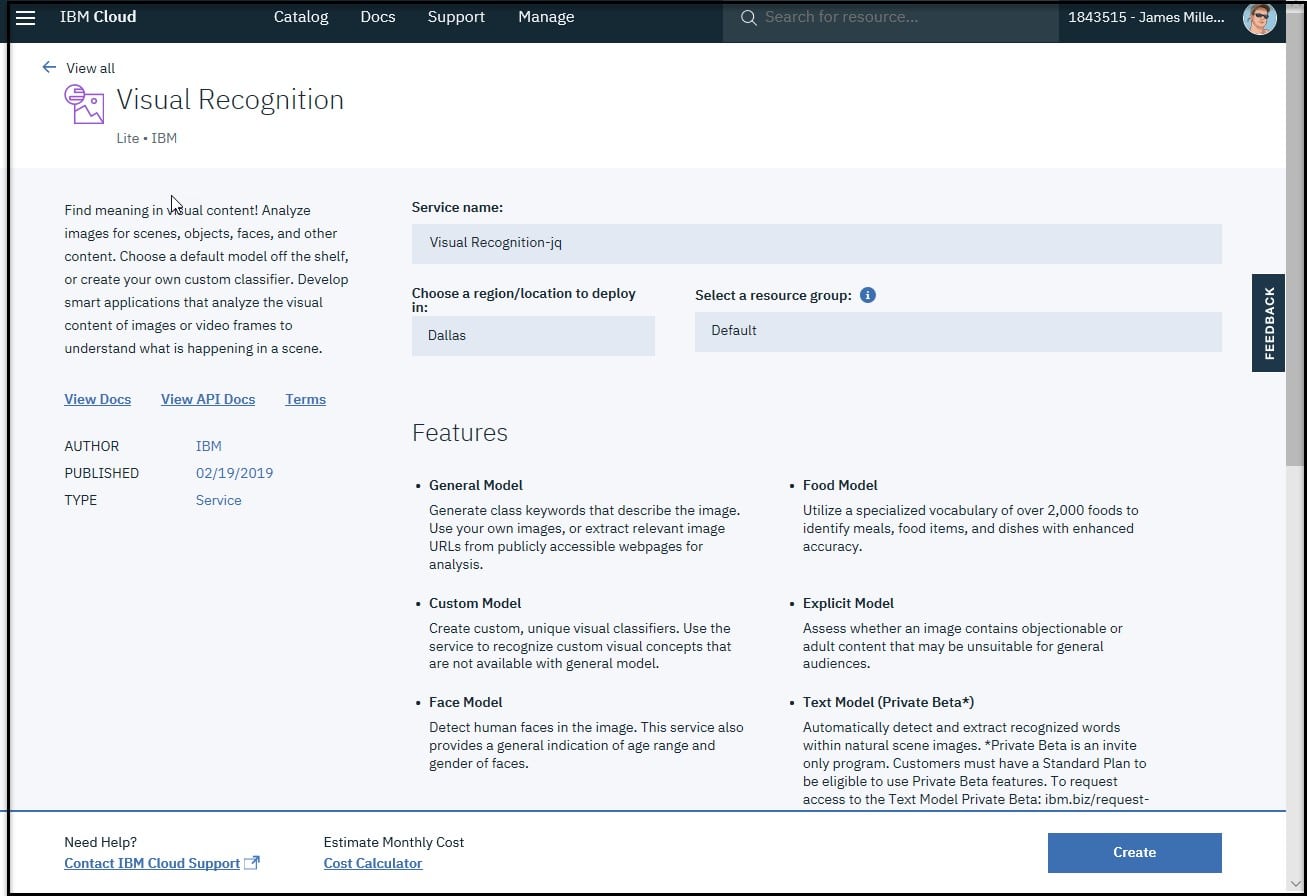Click the resource group info icon

pyautogui.click(x=868, y=295)
